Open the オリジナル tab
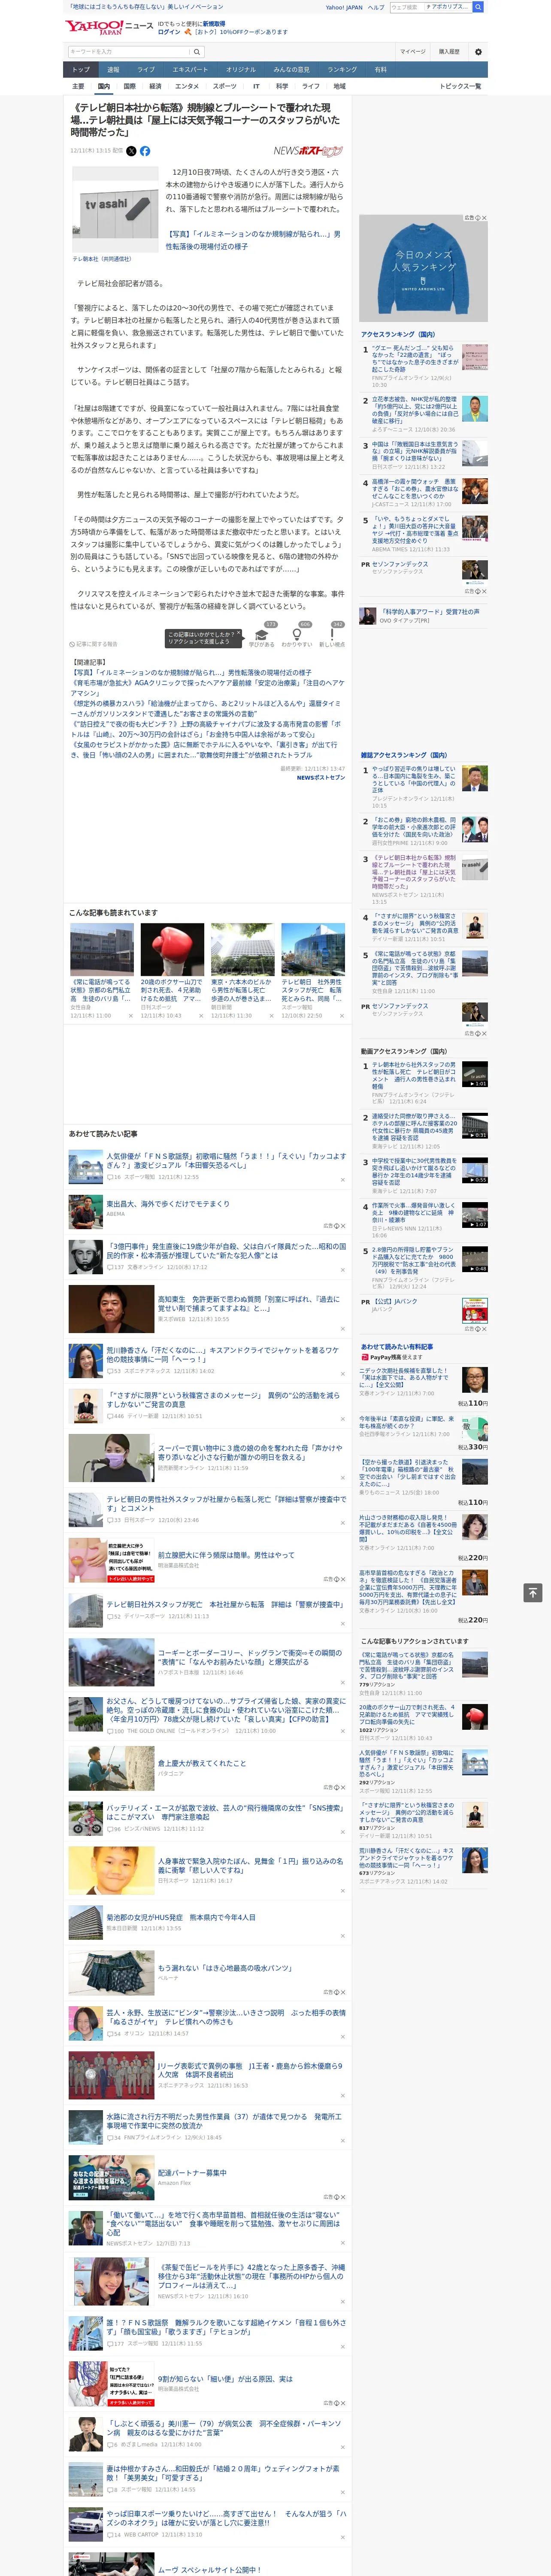 [x=241, y=70]
